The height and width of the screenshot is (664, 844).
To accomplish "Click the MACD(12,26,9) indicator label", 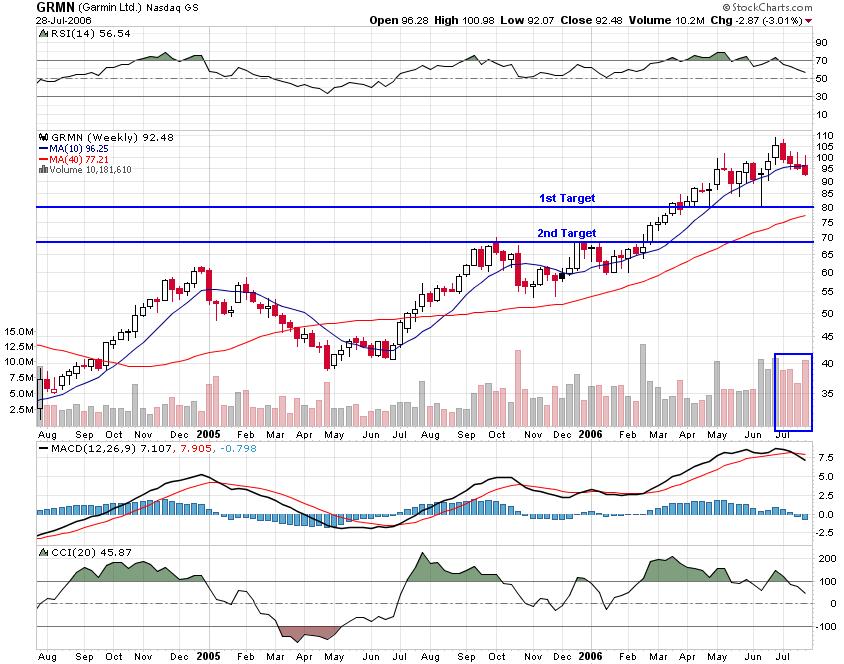I will [93, 448].
